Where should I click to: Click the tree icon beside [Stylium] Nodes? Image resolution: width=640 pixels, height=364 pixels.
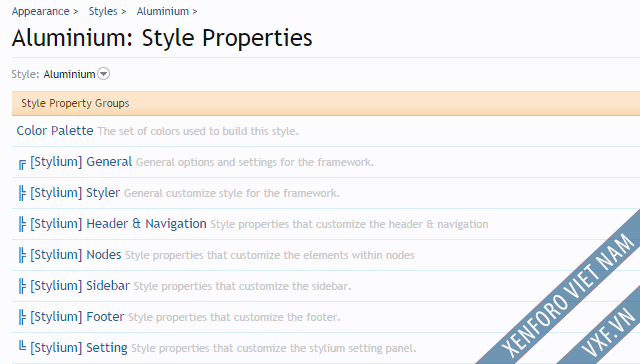pyautogui.click(x=22, y=255)
